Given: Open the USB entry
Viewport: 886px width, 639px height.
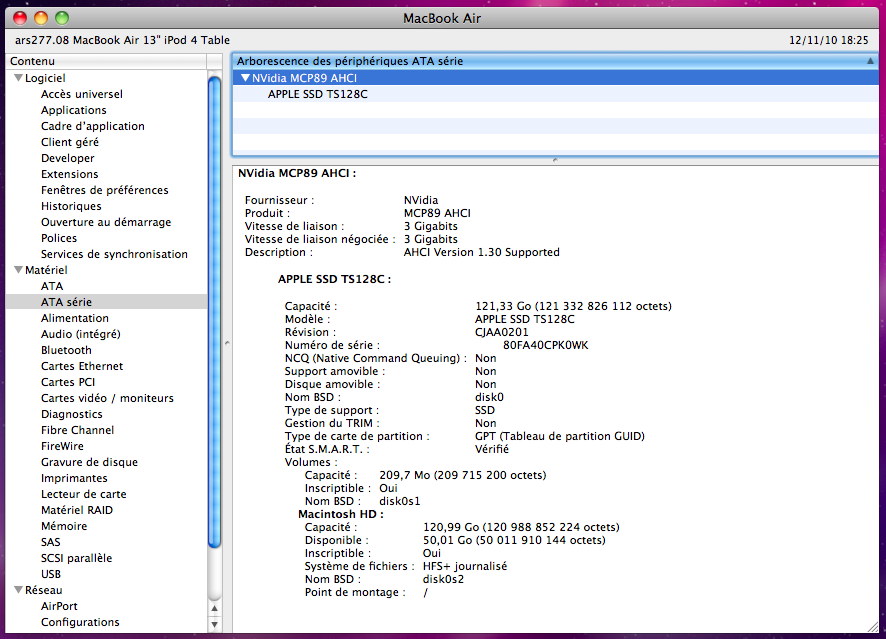Looking at the screenshot, I should (51, 574).
